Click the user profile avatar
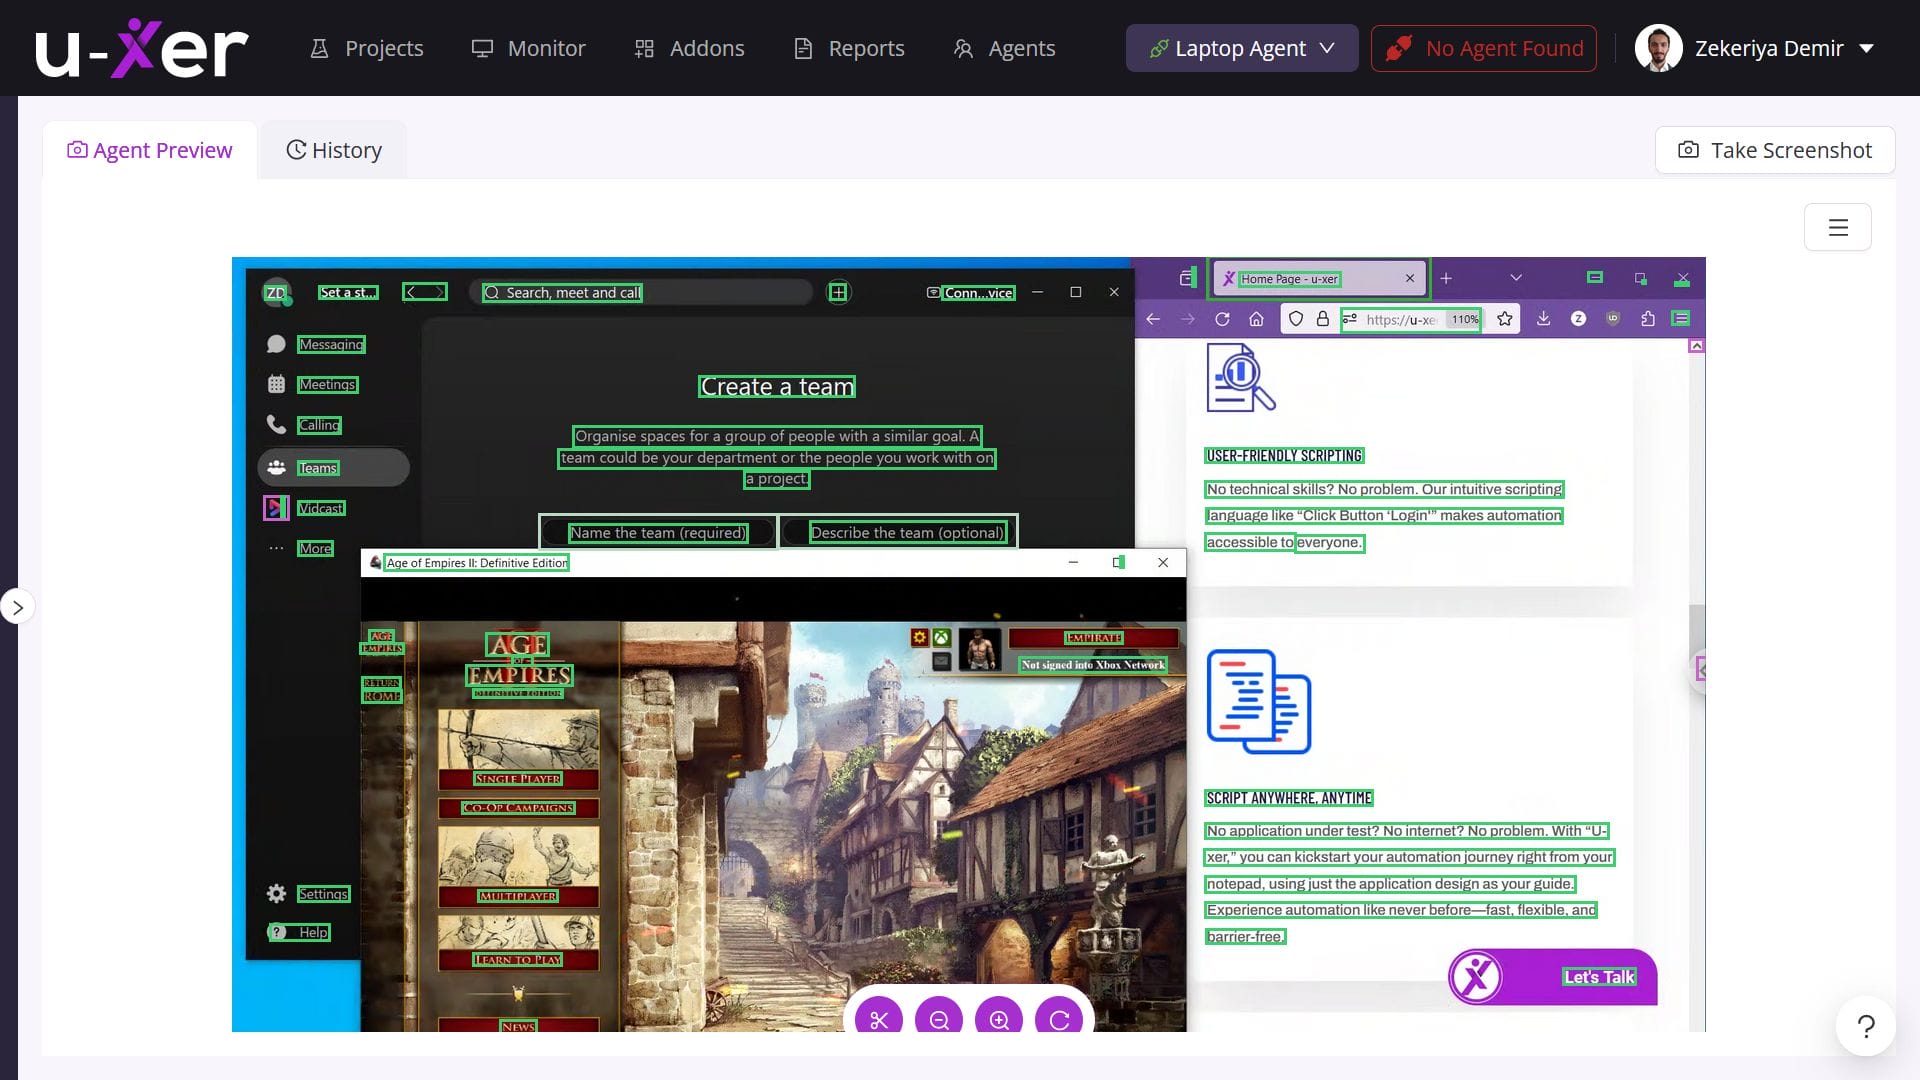Image resolution: width=1920 pixels, height=1080 pixels. coord(1658,48)
